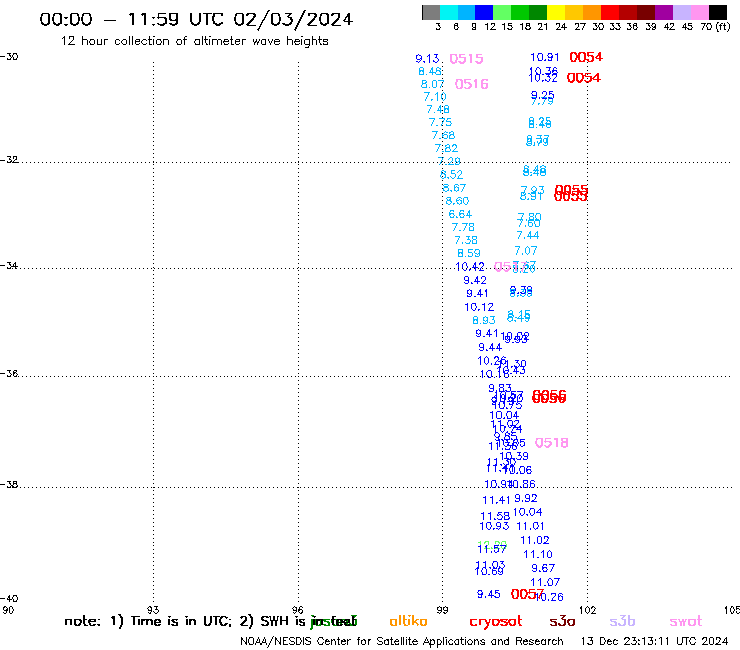Click the wave height value 9.45

click(488, 594)
